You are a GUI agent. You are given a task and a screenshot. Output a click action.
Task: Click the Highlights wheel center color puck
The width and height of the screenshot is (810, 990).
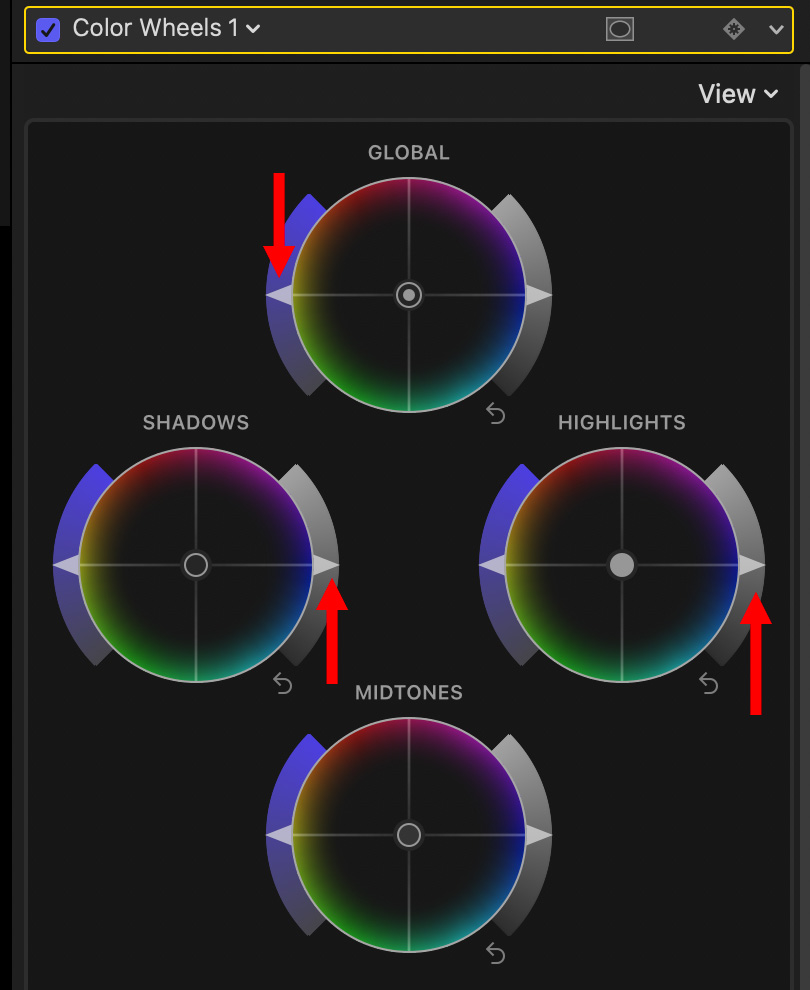click(622, 565)
